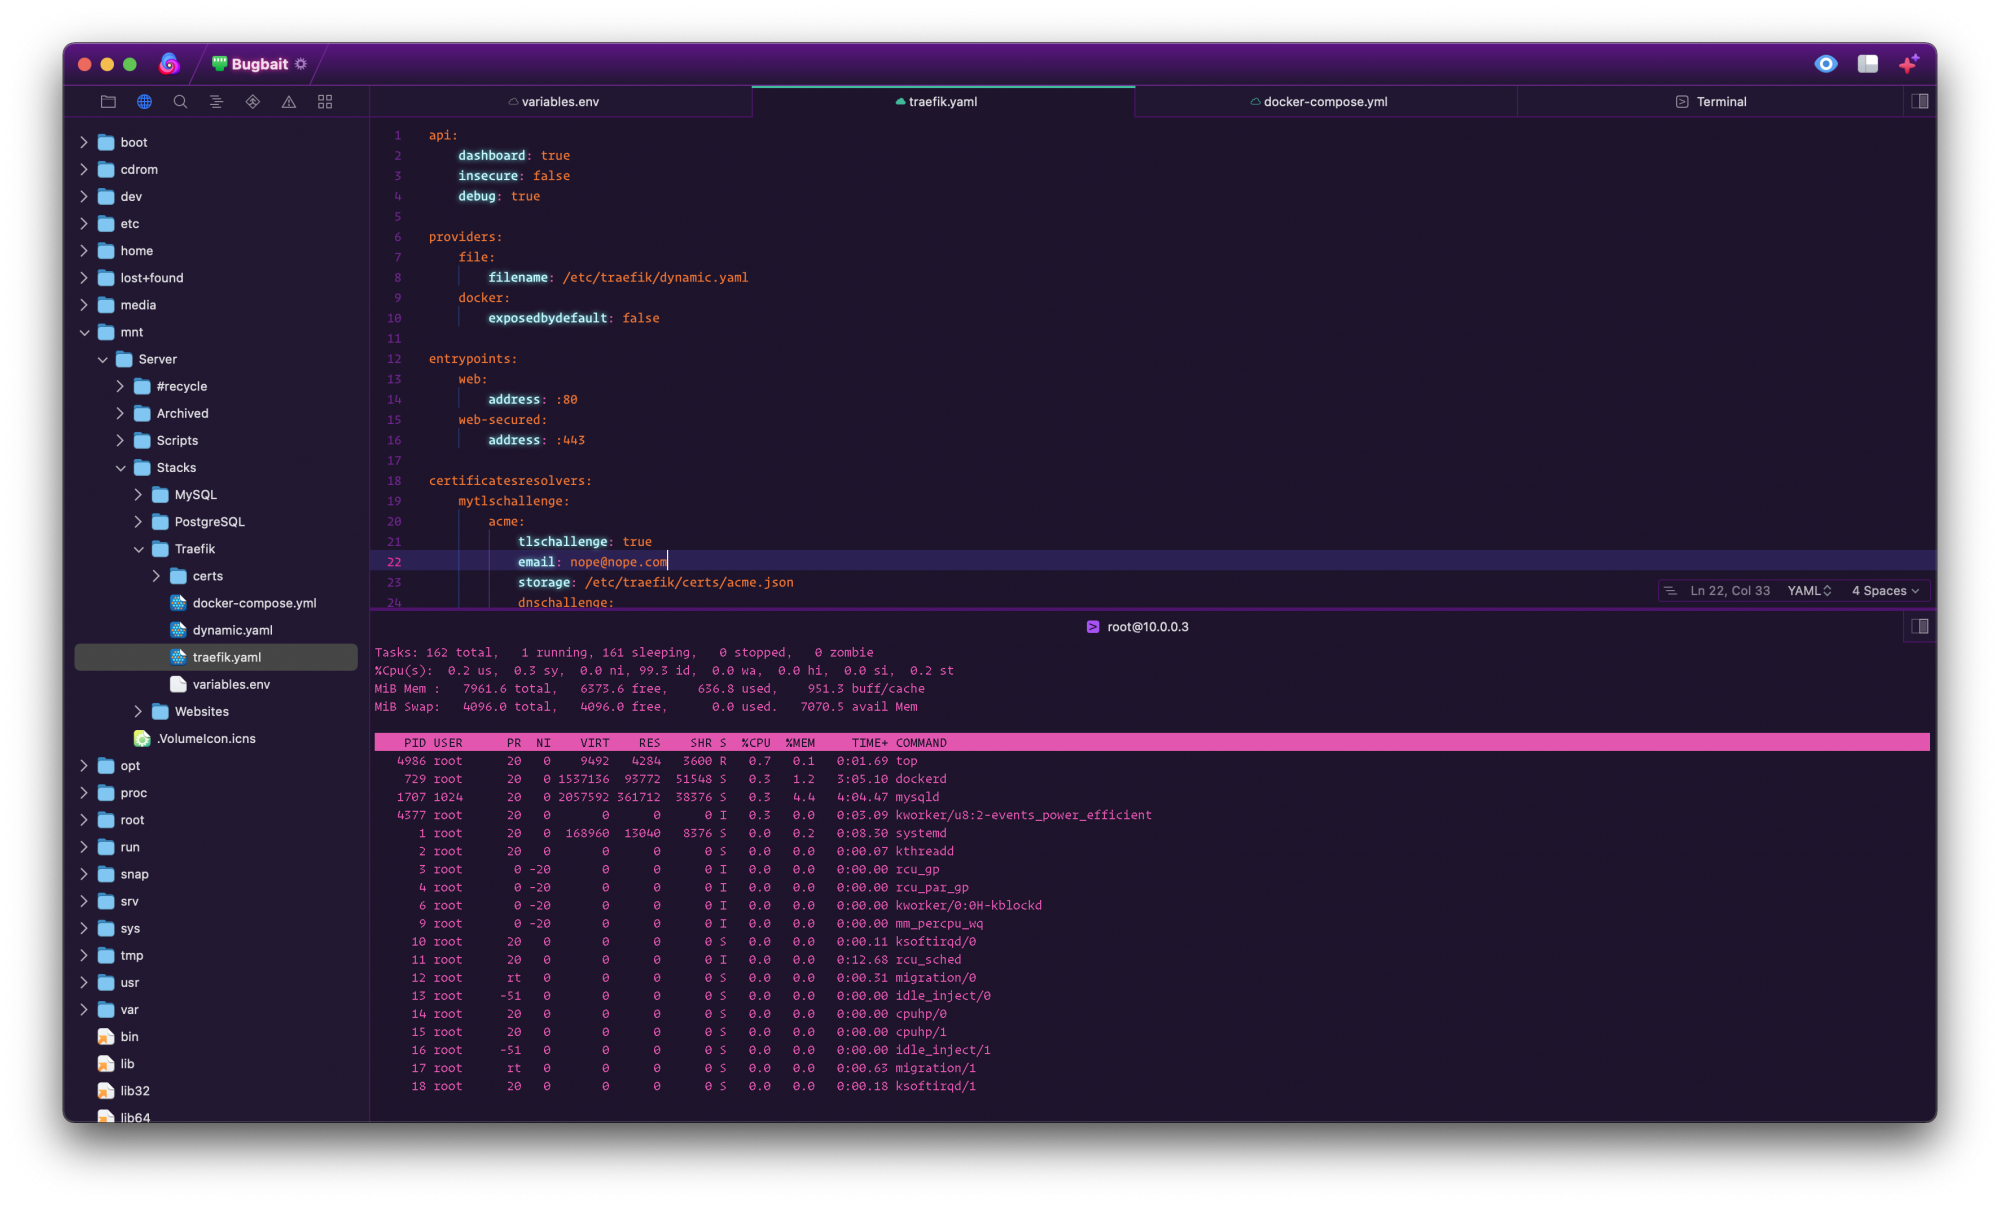This screenshot has width=2000, height=1206.
Task: Collapse the Traefik folder chevron
Action: coord(138,549)
